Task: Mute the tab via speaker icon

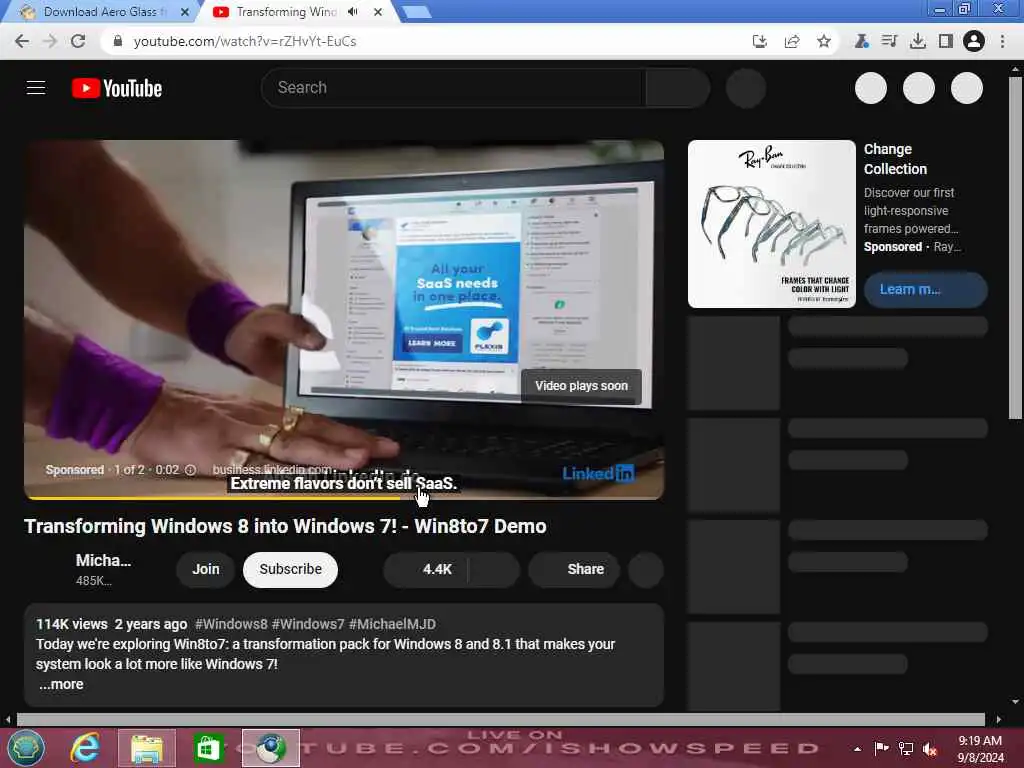Action: (x=353, y=12)
